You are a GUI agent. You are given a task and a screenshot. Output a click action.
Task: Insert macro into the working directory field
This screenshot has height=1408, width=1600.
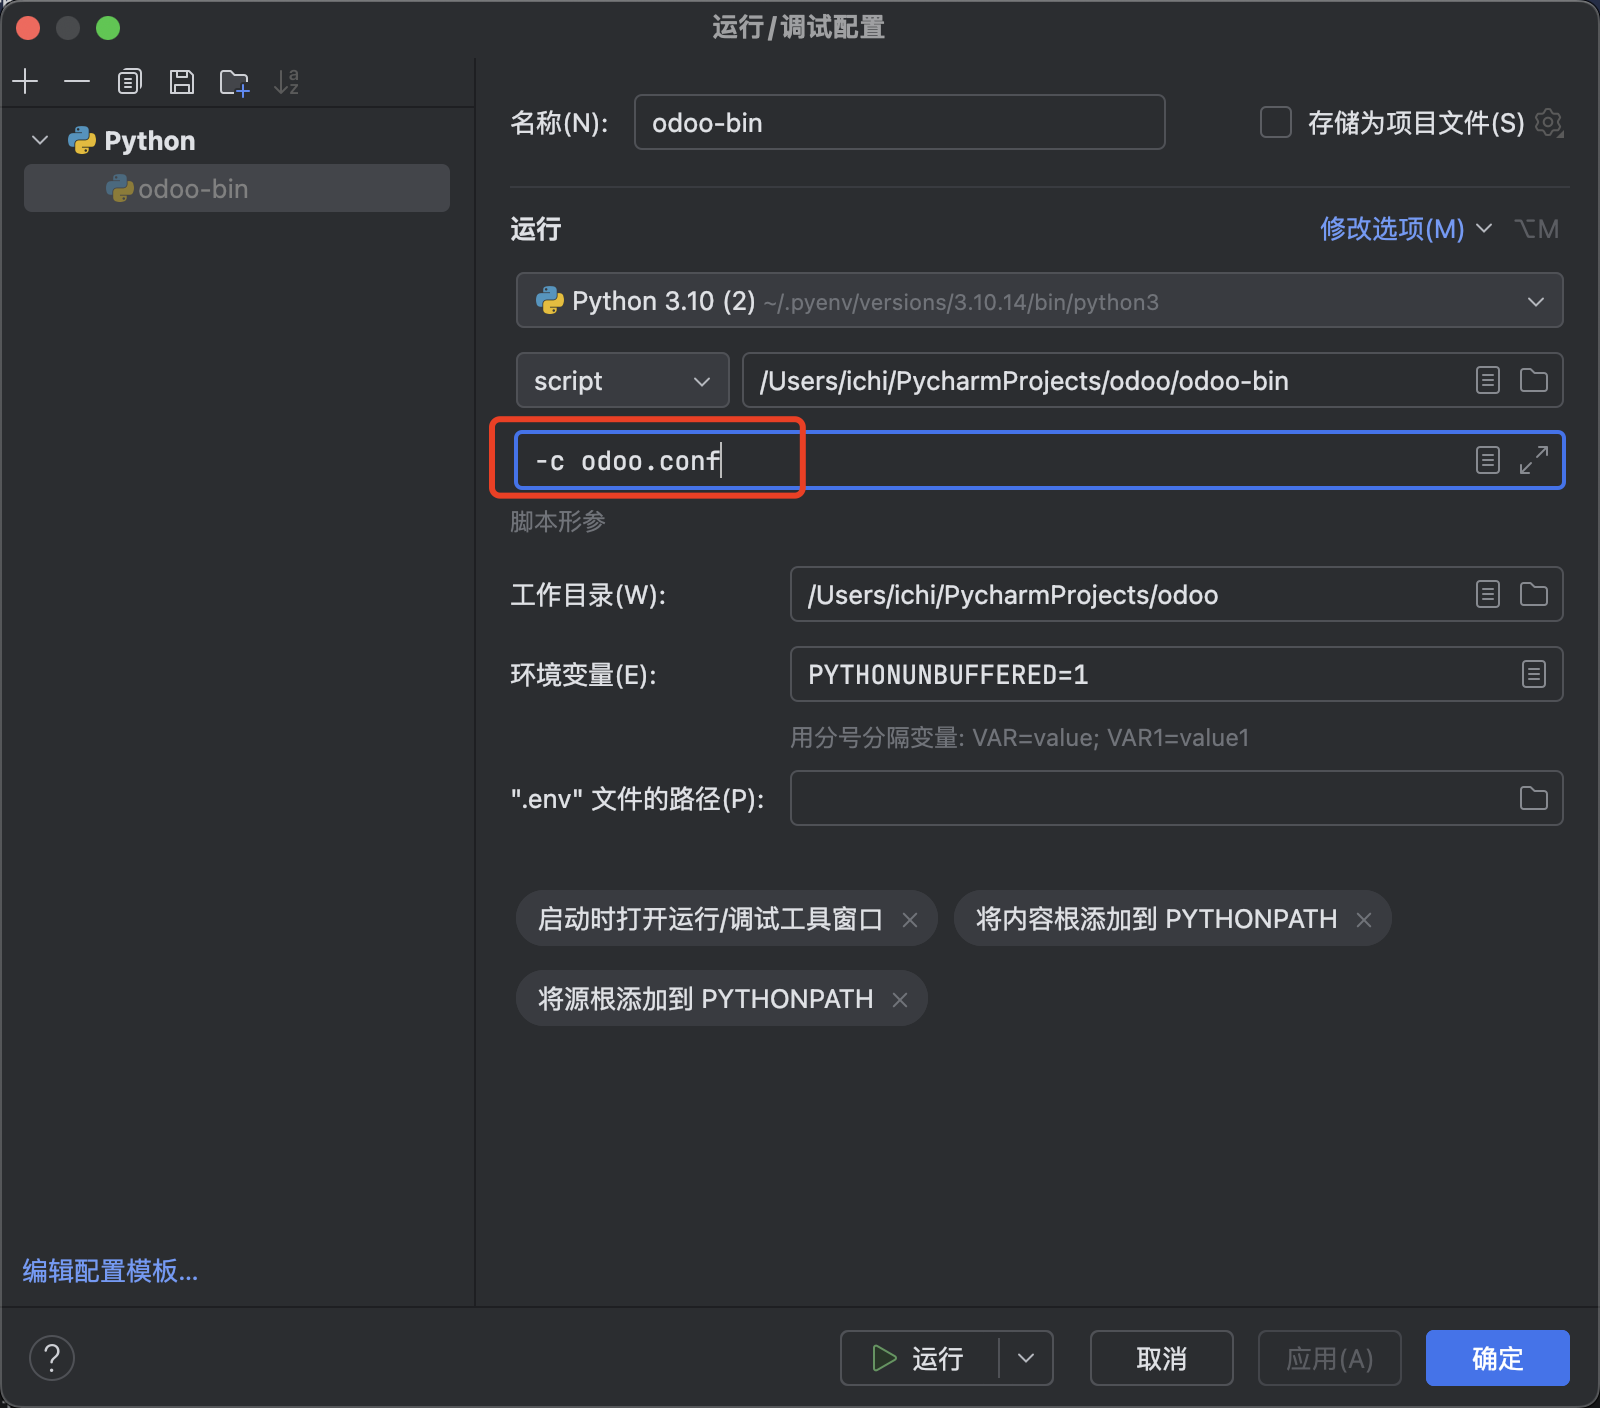tap(1488, 594)
